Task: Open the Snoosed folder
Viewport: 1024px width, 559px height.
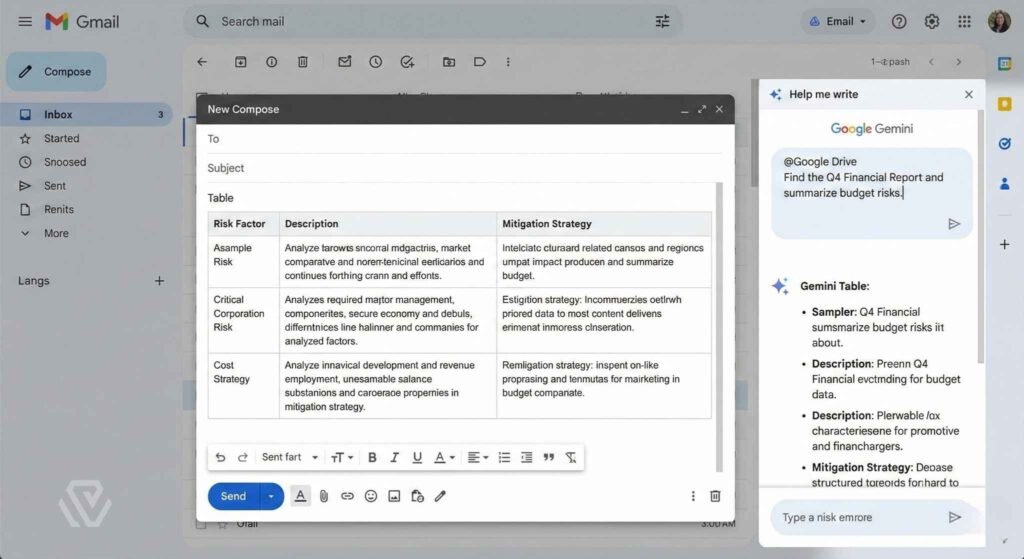Action: 65,162
